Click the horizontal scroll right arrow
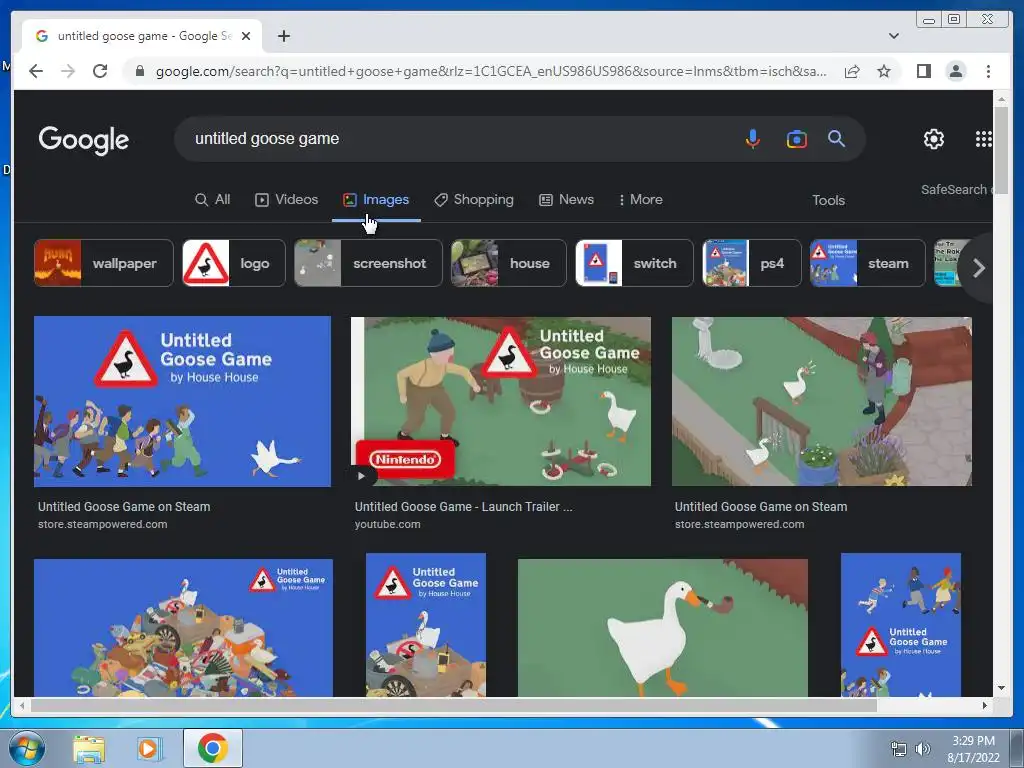The width and height of the screenshot is (1024, 768). 985,705
